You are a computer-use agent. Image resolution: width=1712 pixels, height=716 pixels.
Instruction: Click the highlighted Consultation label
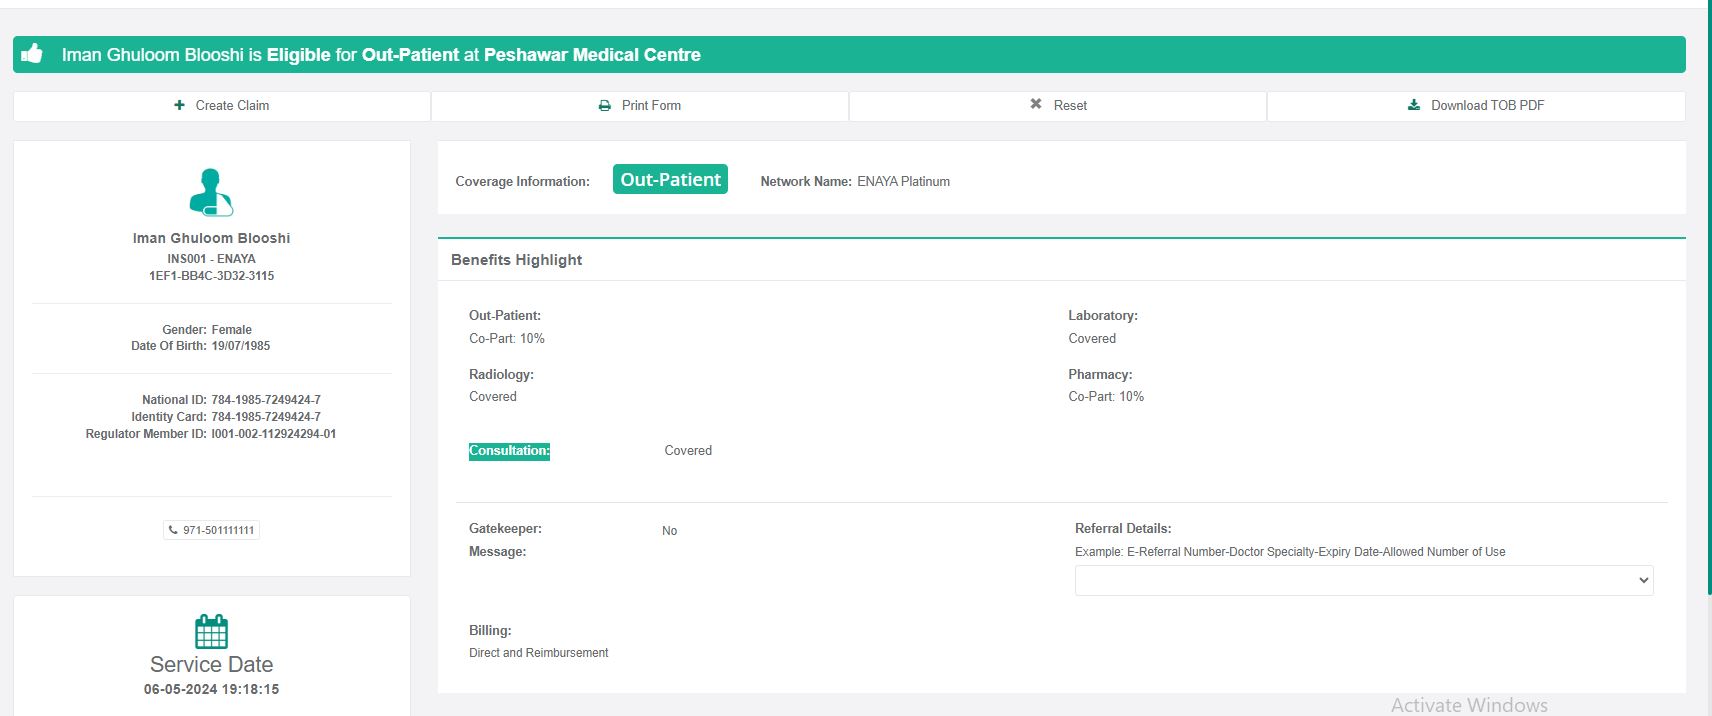pyautogui.click(x=509, y=451)
